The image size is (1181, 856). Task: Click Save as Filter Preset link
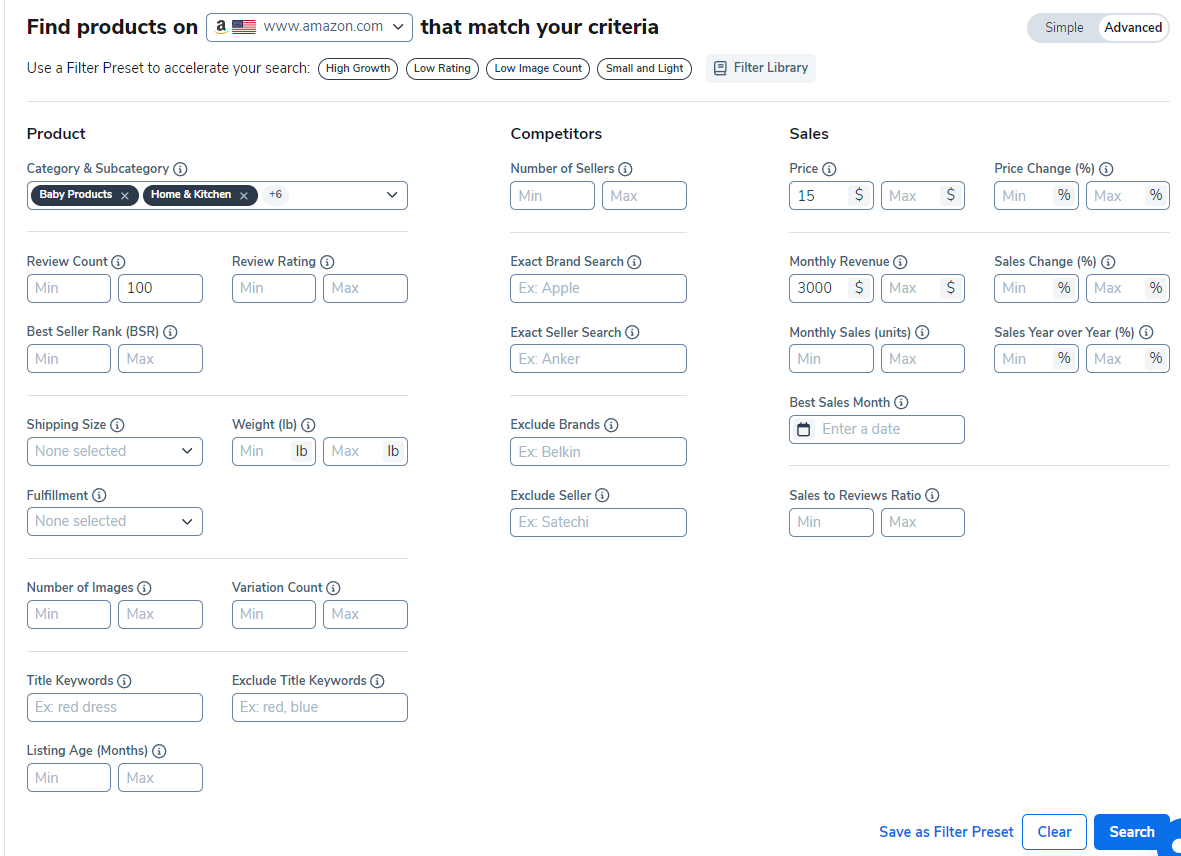946,832
